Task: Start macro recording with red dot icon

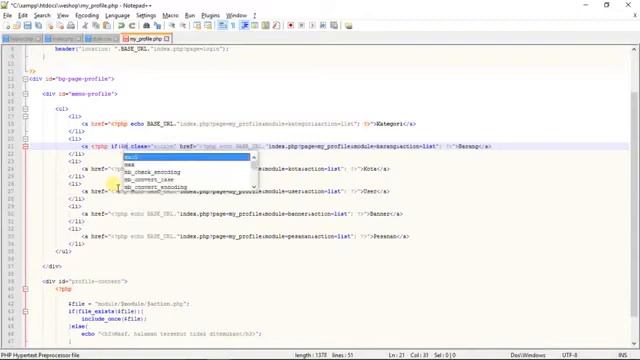Action: point(291,26)
